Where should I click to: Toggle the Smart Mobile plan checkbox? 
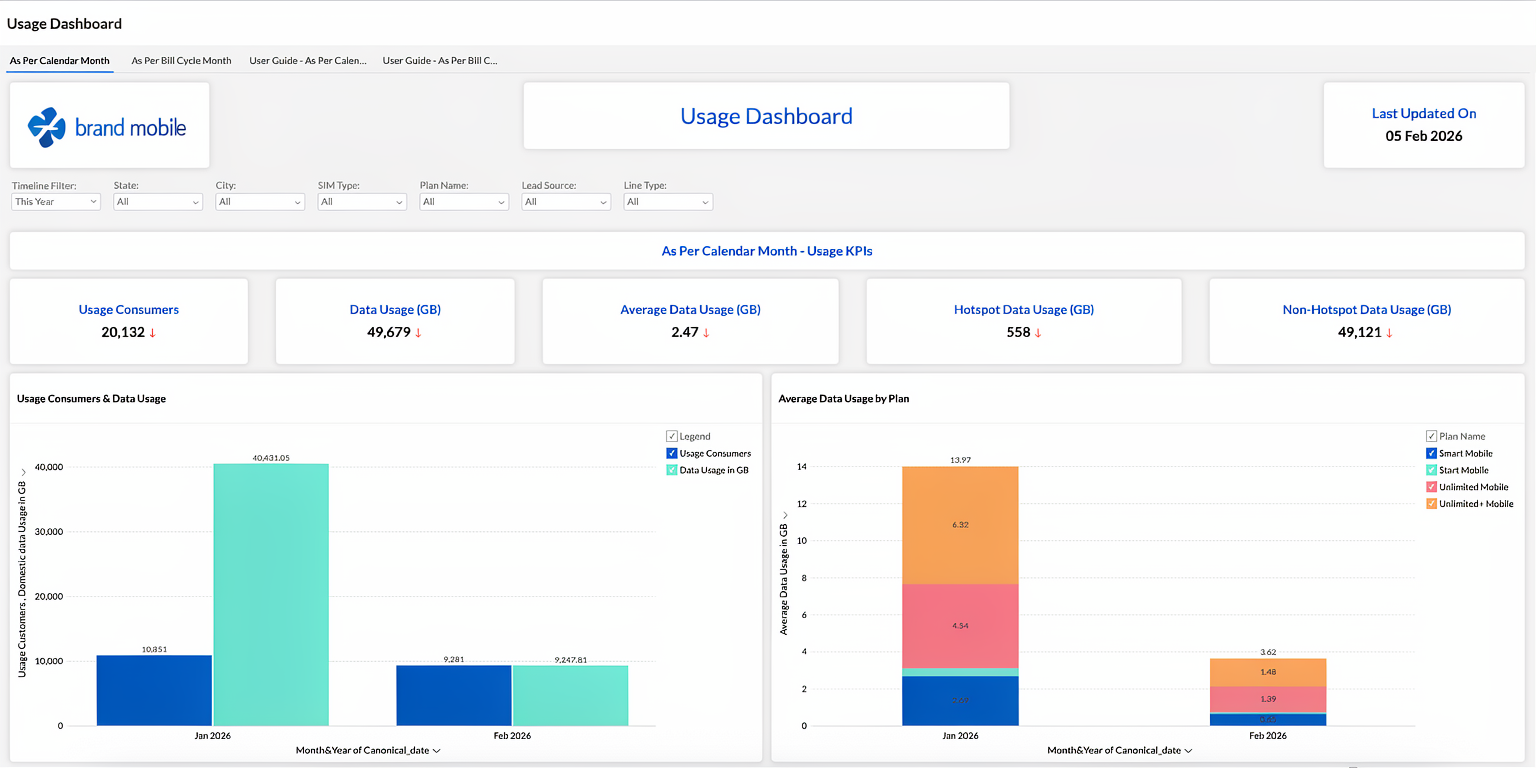click(1432, 453)
